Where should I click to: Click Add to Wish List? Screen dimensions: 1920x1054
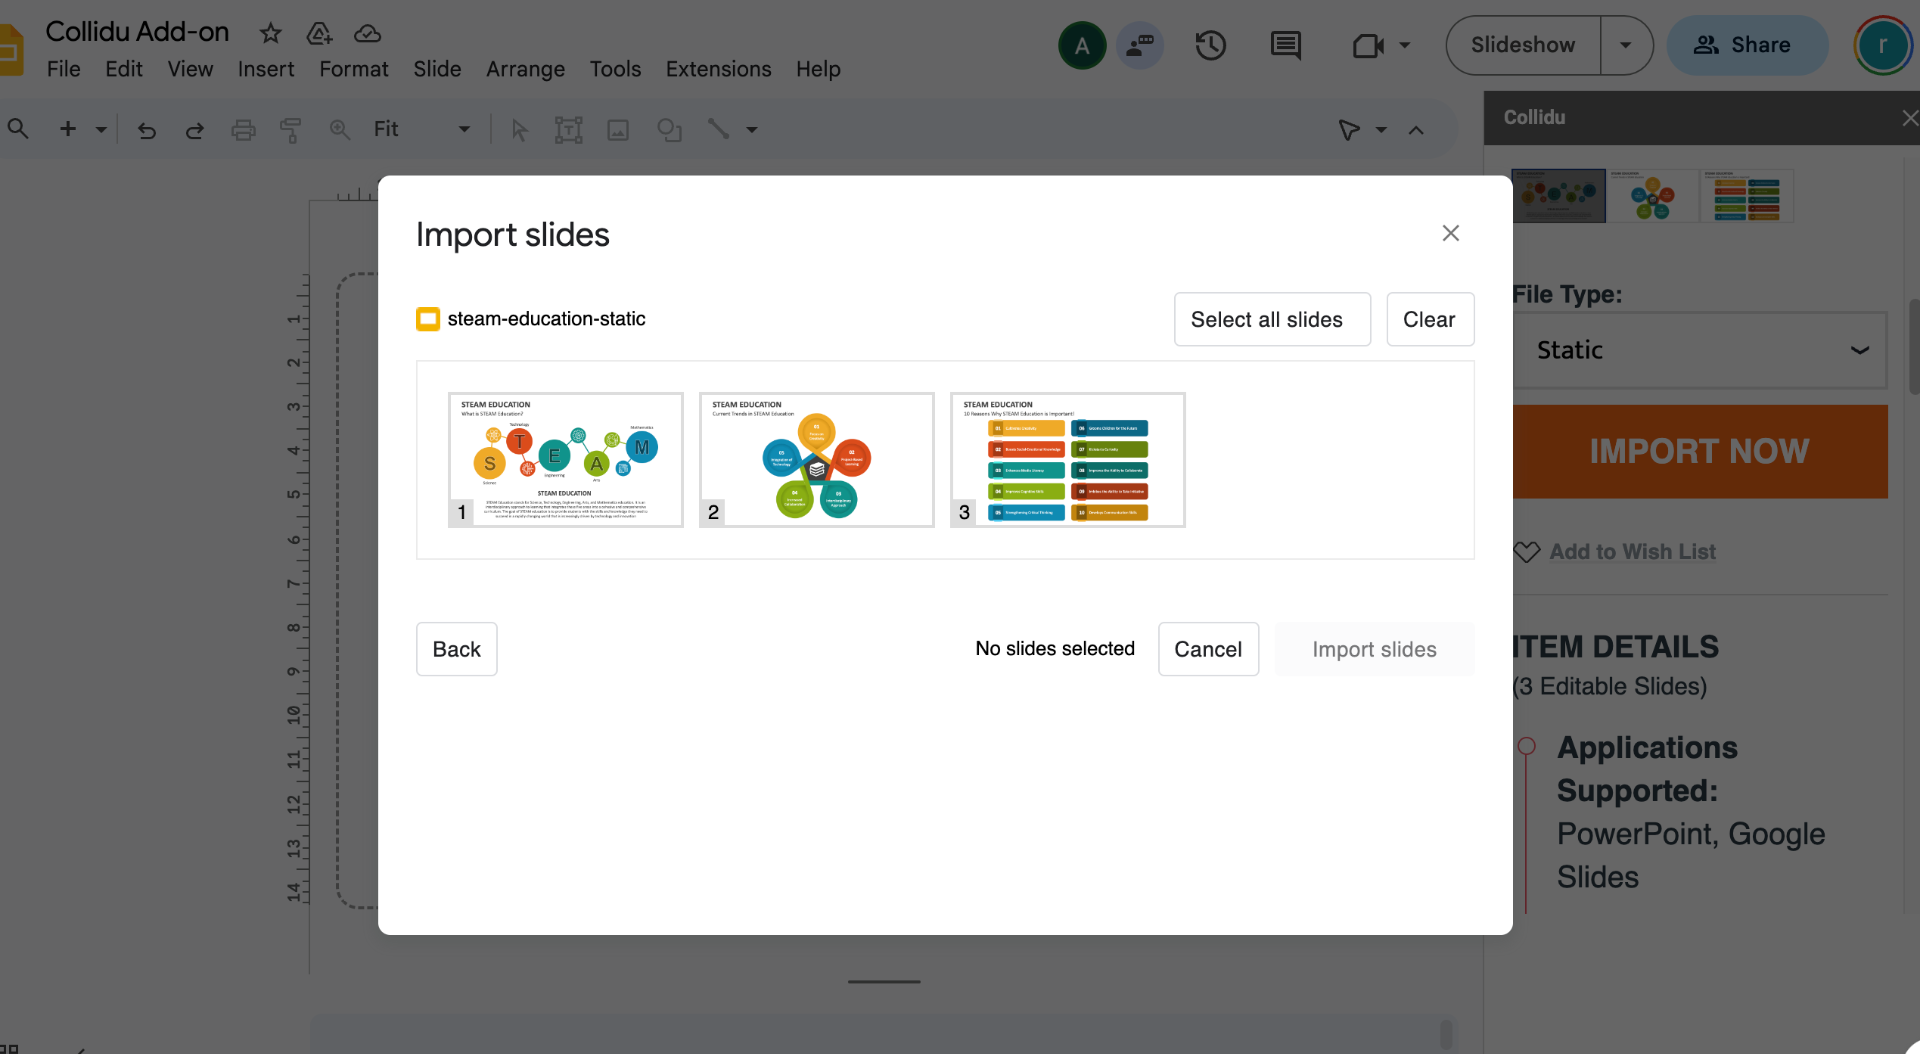tap(1632, 551)
